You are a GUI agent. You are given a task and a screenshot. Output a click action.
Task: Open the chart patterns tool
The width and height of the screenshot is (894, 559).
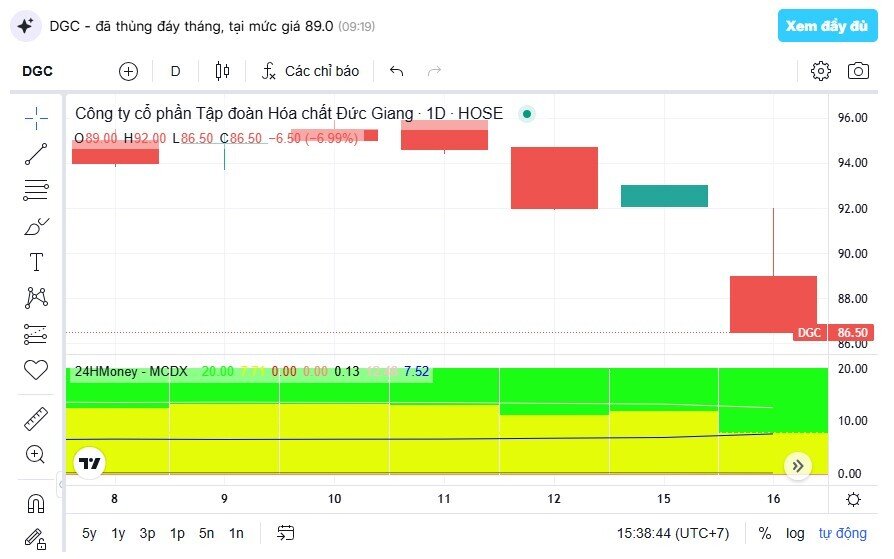click(36, 297)
